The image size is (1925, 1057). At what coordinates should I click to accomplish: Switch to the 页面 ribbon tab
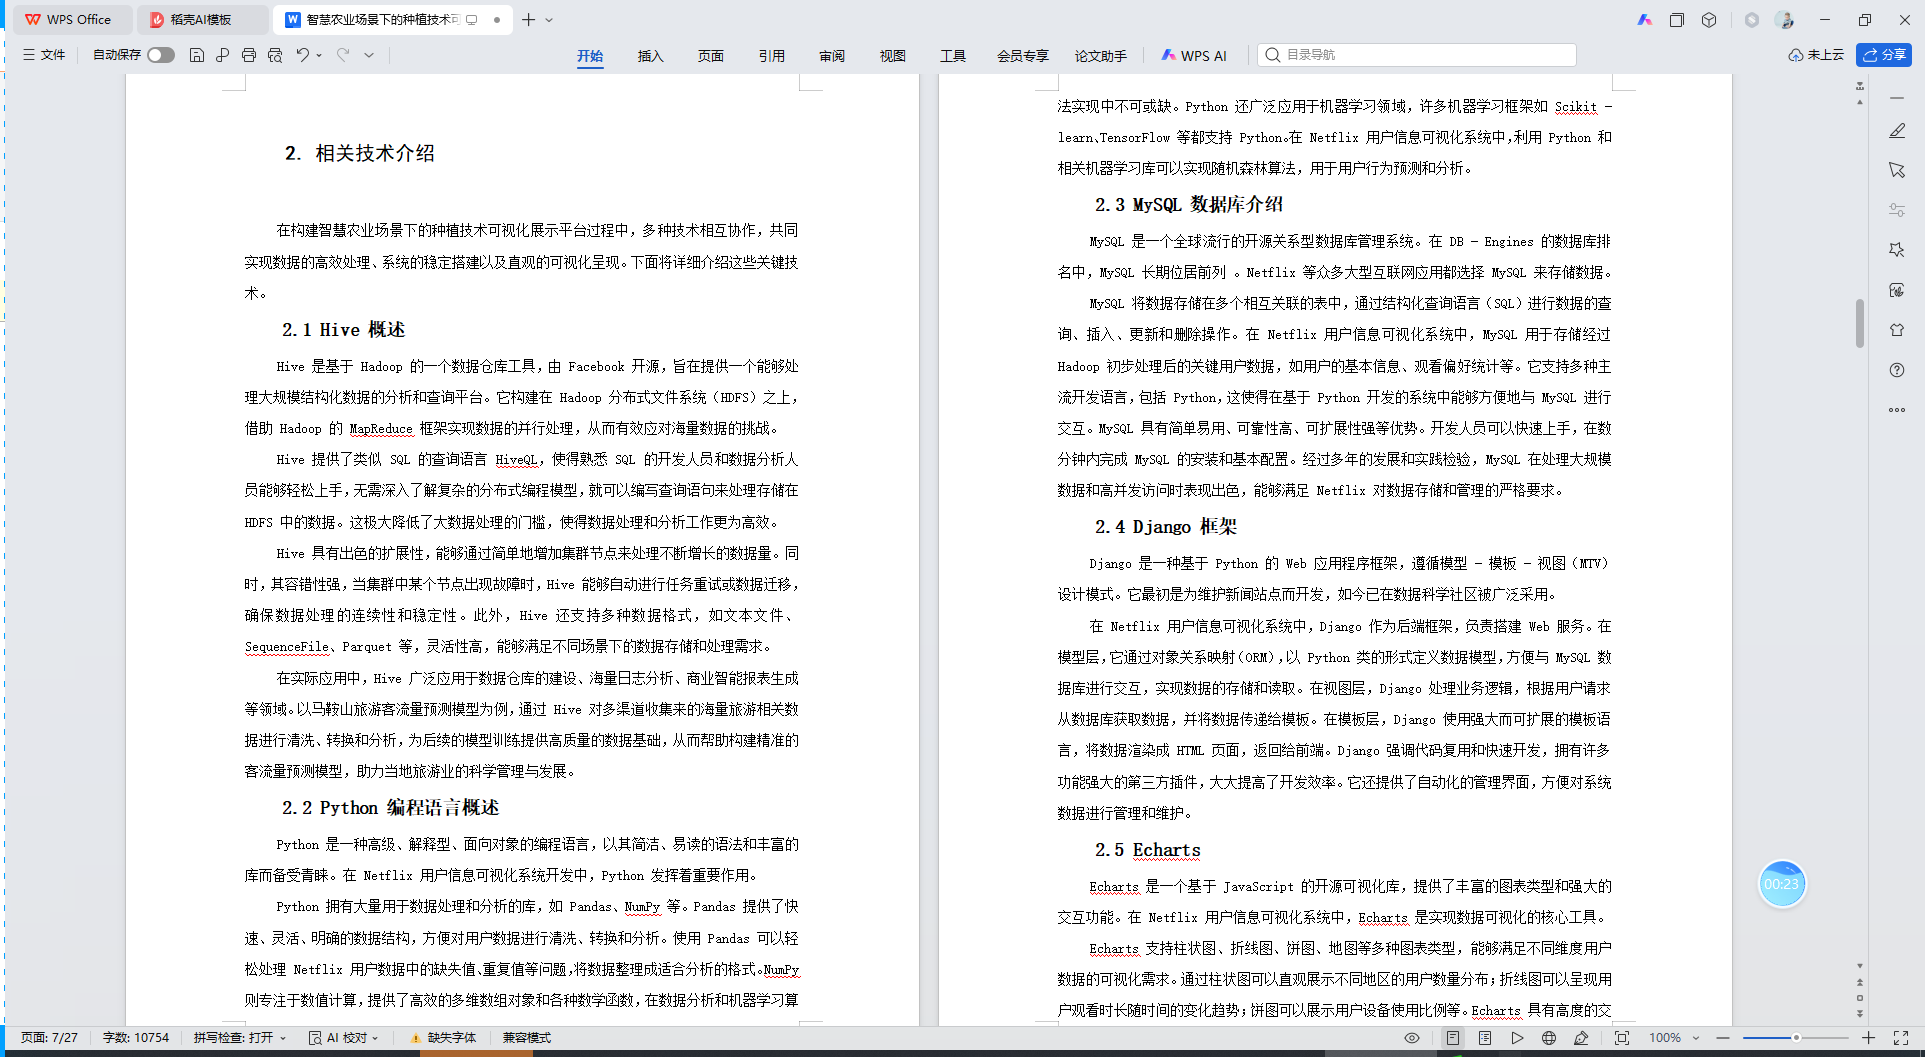click(710, 56)
